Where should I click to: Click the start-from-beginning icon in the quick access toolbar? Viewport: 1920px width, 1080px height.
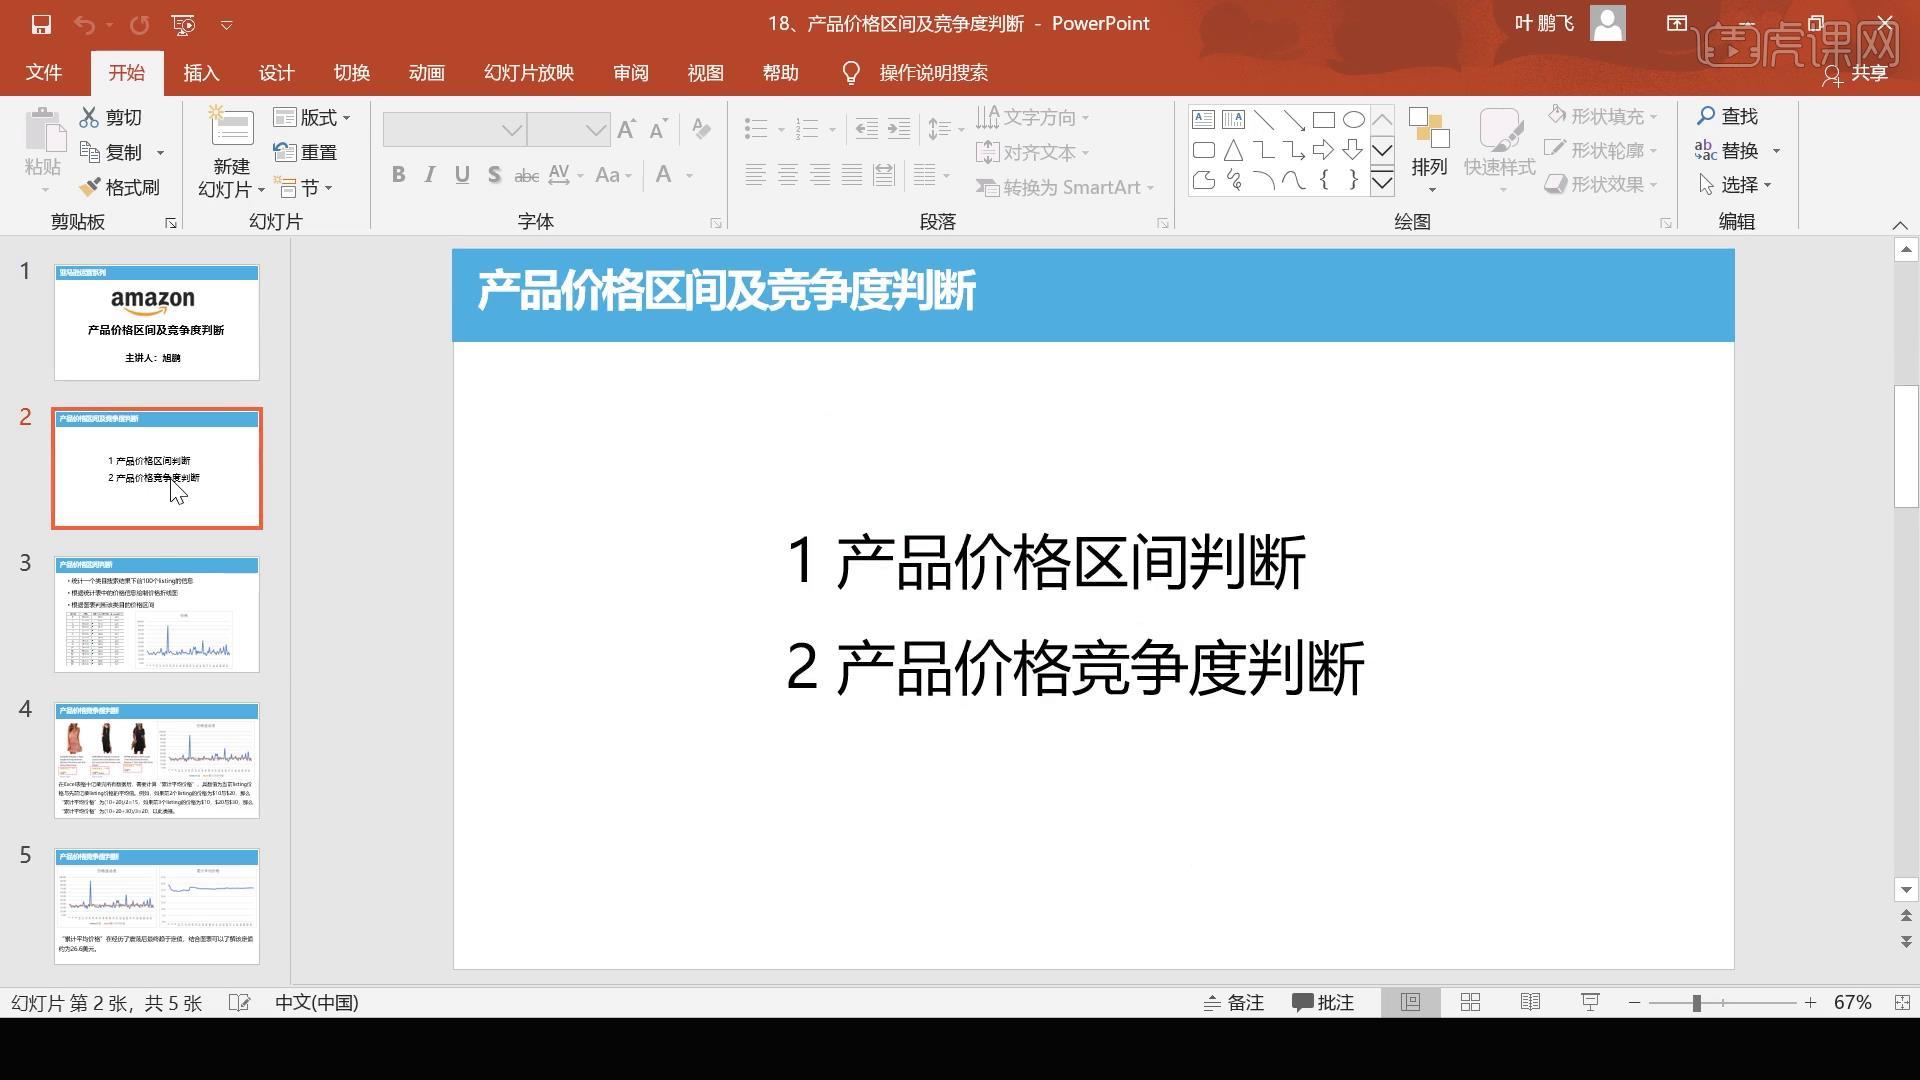pos(183,24)
